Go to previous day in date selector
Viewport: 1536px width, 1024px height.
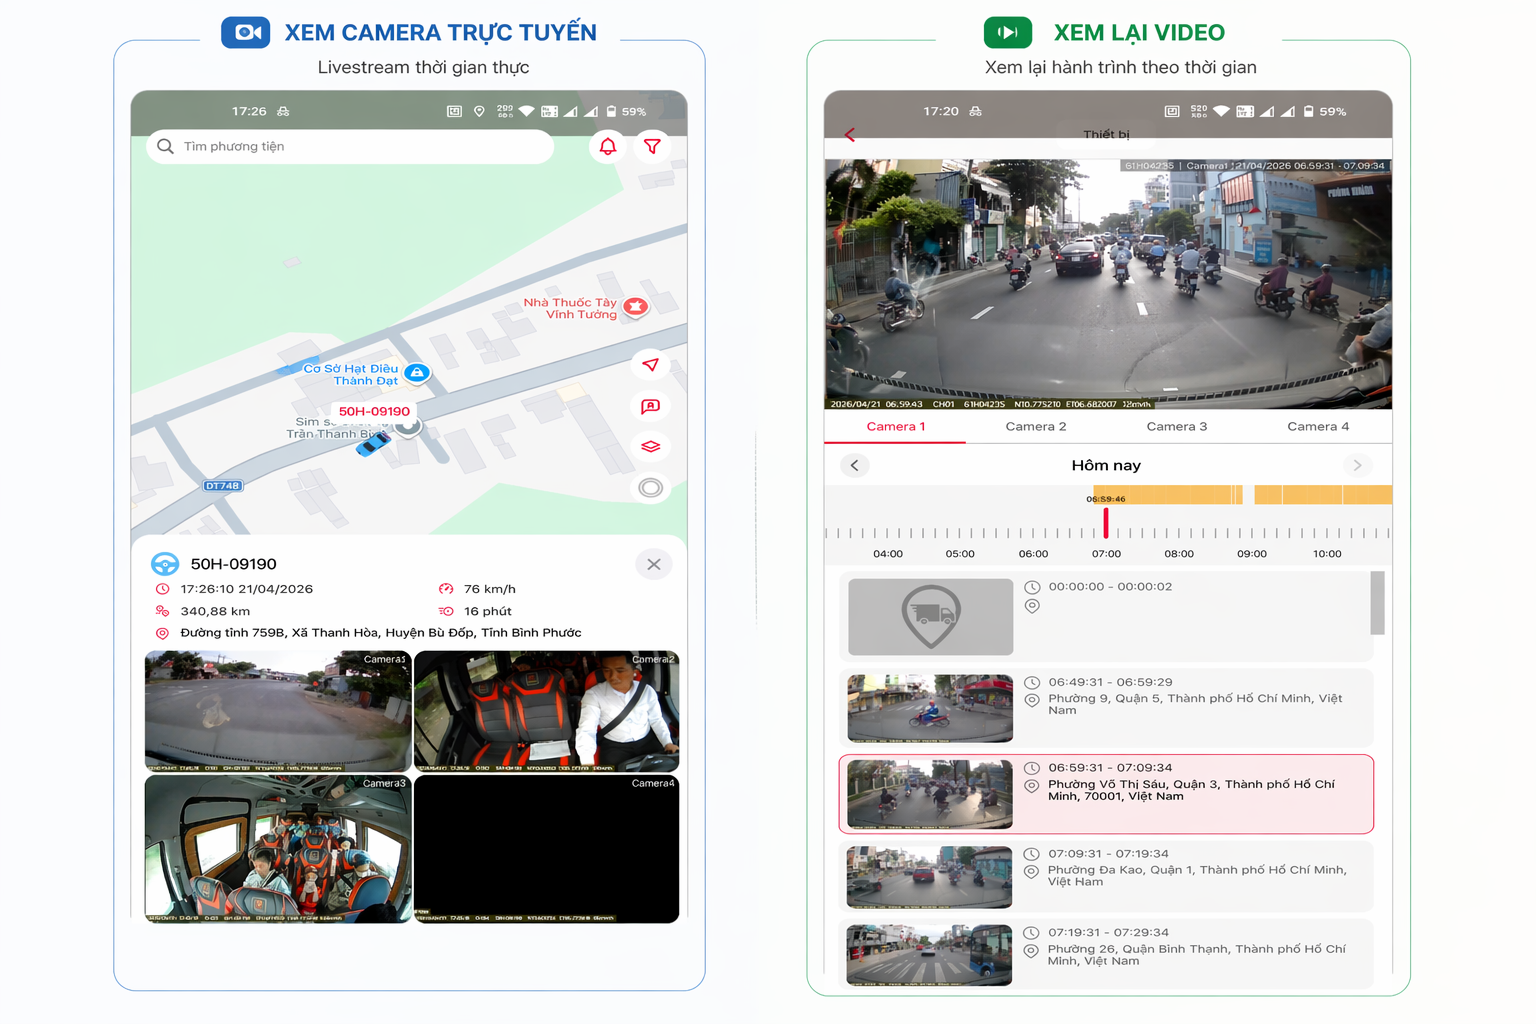tap(854, 465)
